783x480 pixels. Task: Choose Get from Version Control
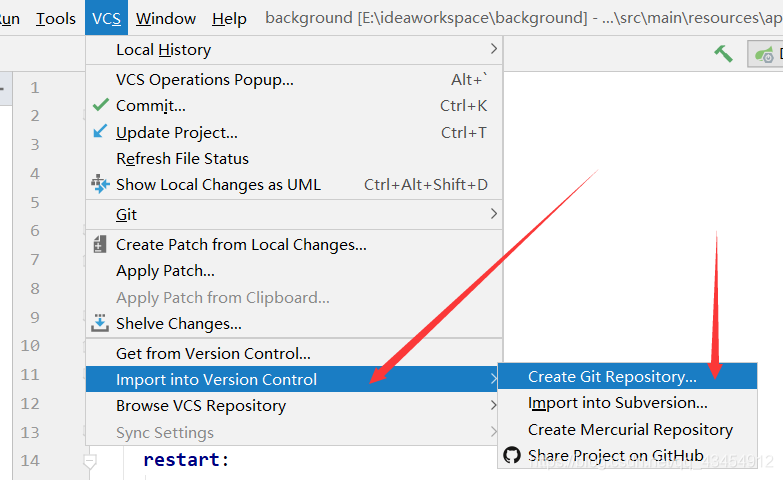point(213,353)
